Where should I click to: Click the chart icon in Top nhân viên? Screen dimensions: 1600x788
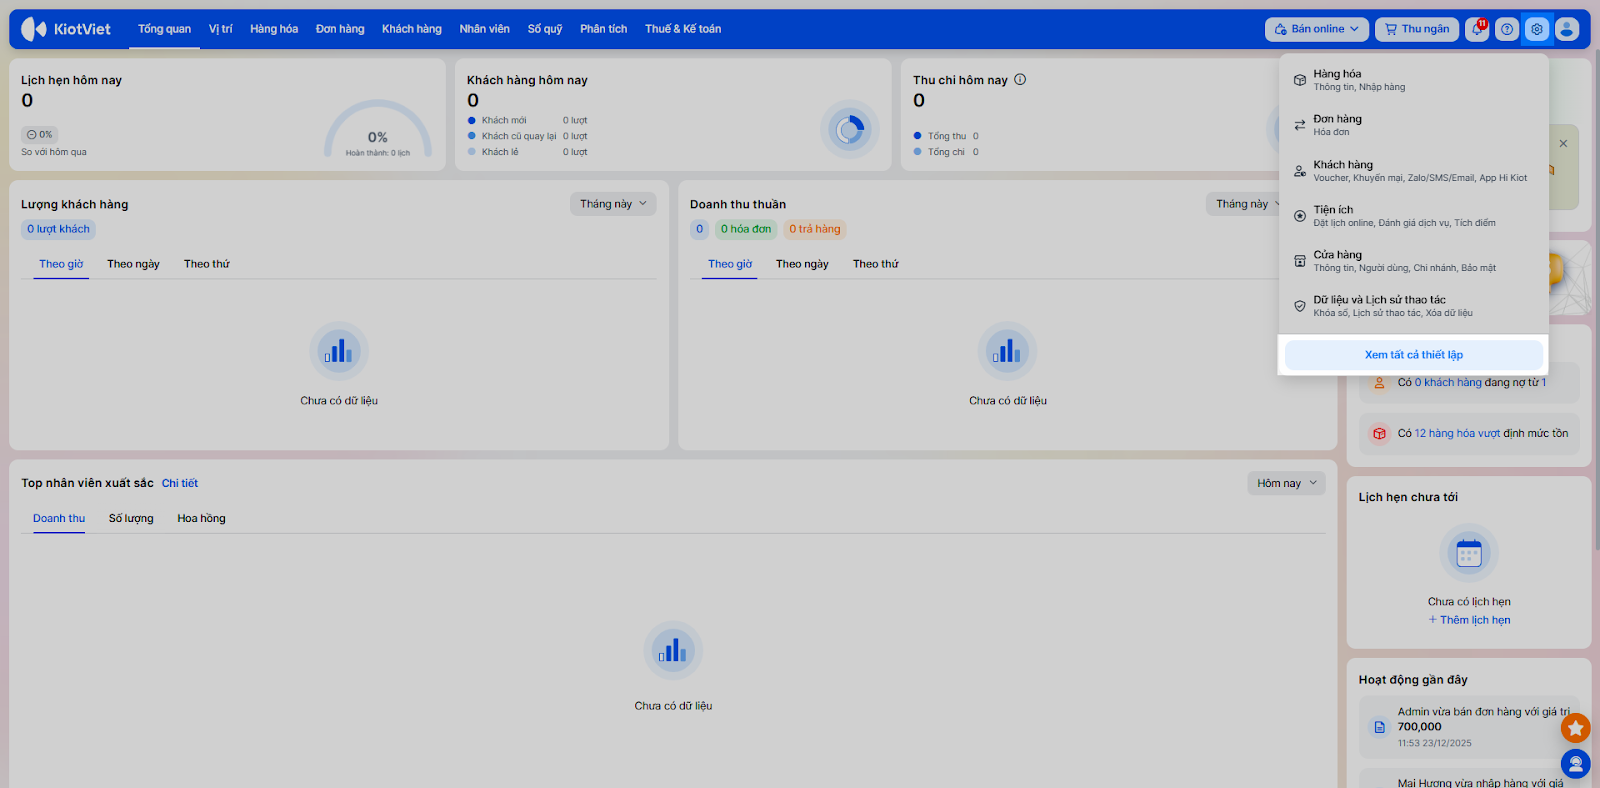click(673, 651)
